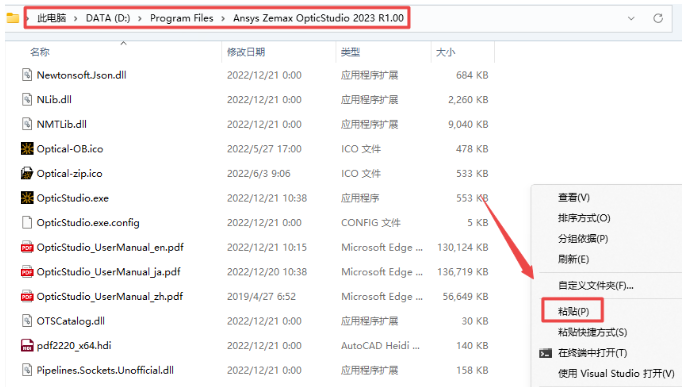Screen dimensions: 684x387
Task: Click the date 2019/4/27 6:52
Action: point(261,297)
